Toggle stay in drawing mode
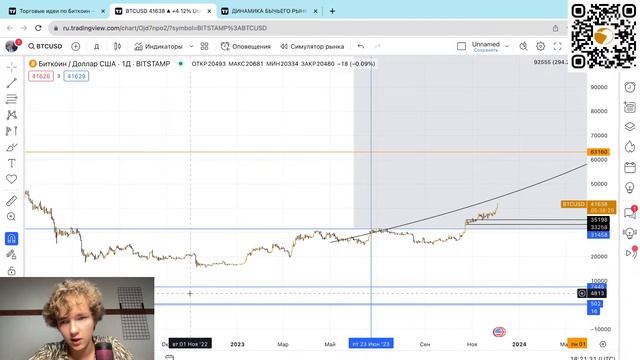Screen dimensions: 640x360 click(11, 255)
